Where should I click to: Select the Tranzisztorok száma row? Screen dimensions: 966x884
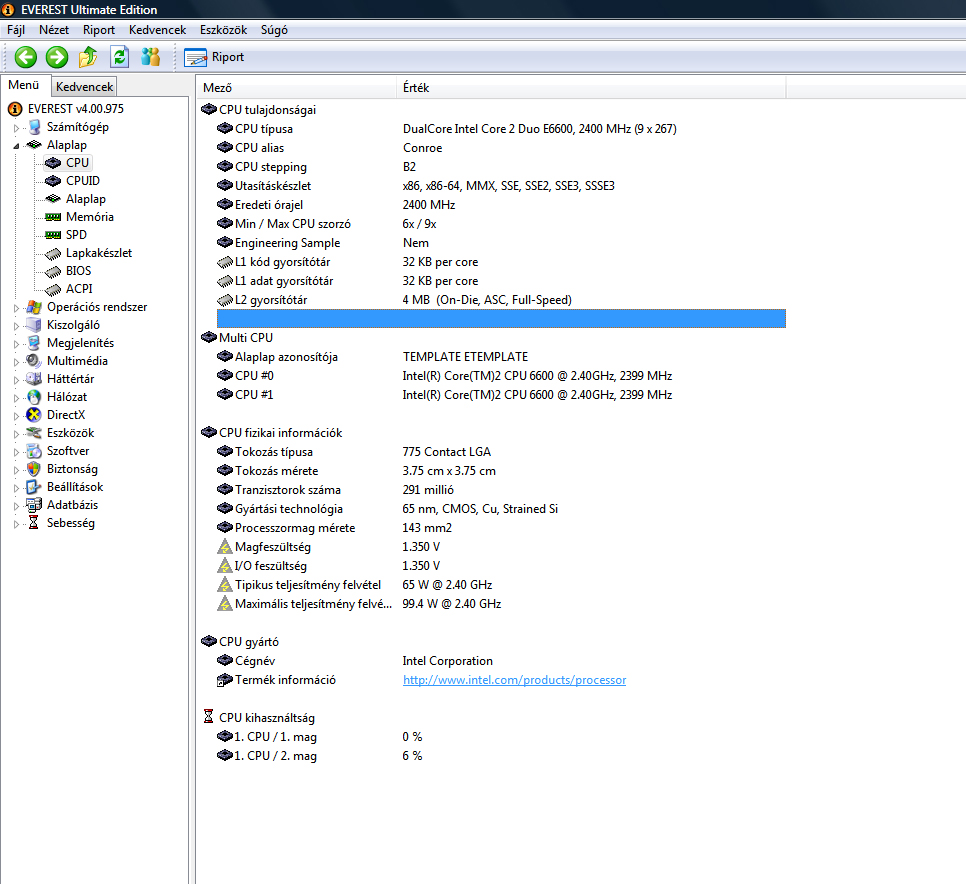click(501, 490)
